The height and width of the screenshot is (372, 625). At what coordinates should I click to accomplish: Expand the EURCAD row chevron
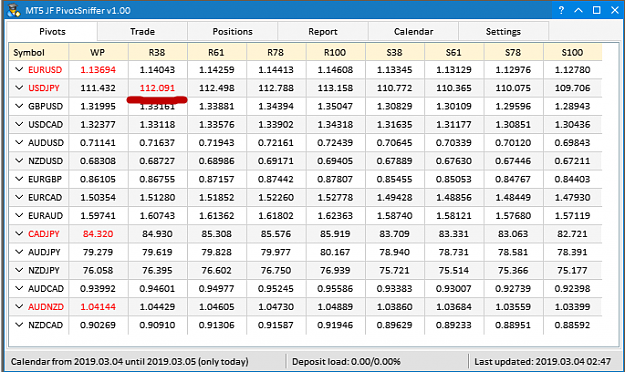pos(19,197)
